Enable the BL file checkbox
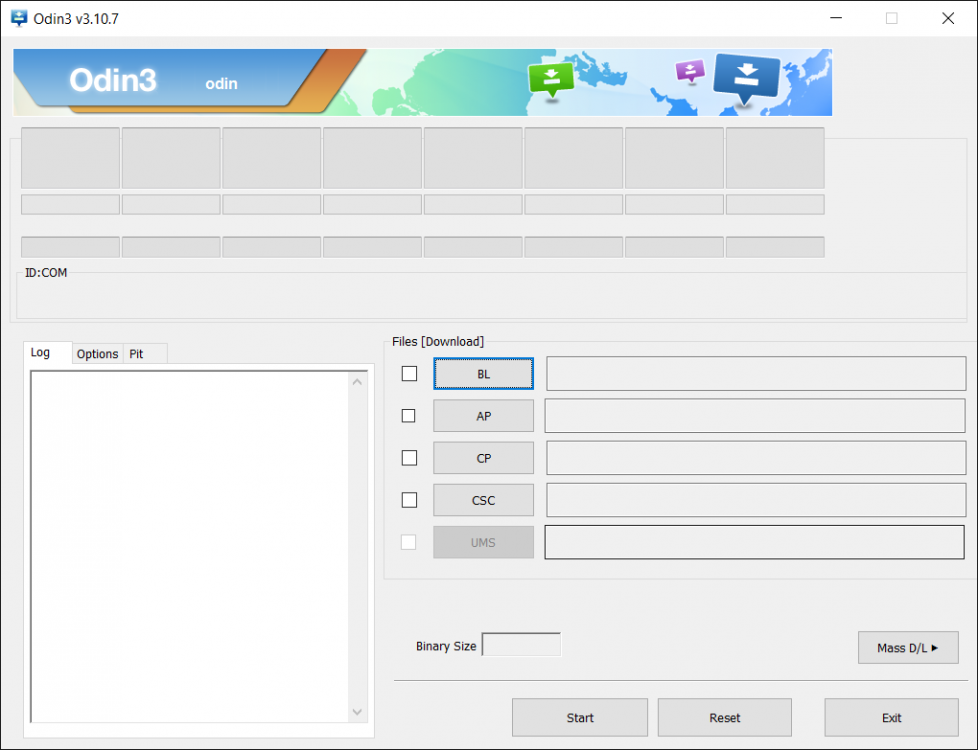This screenshot has width=978, height=750. point(409,373)
